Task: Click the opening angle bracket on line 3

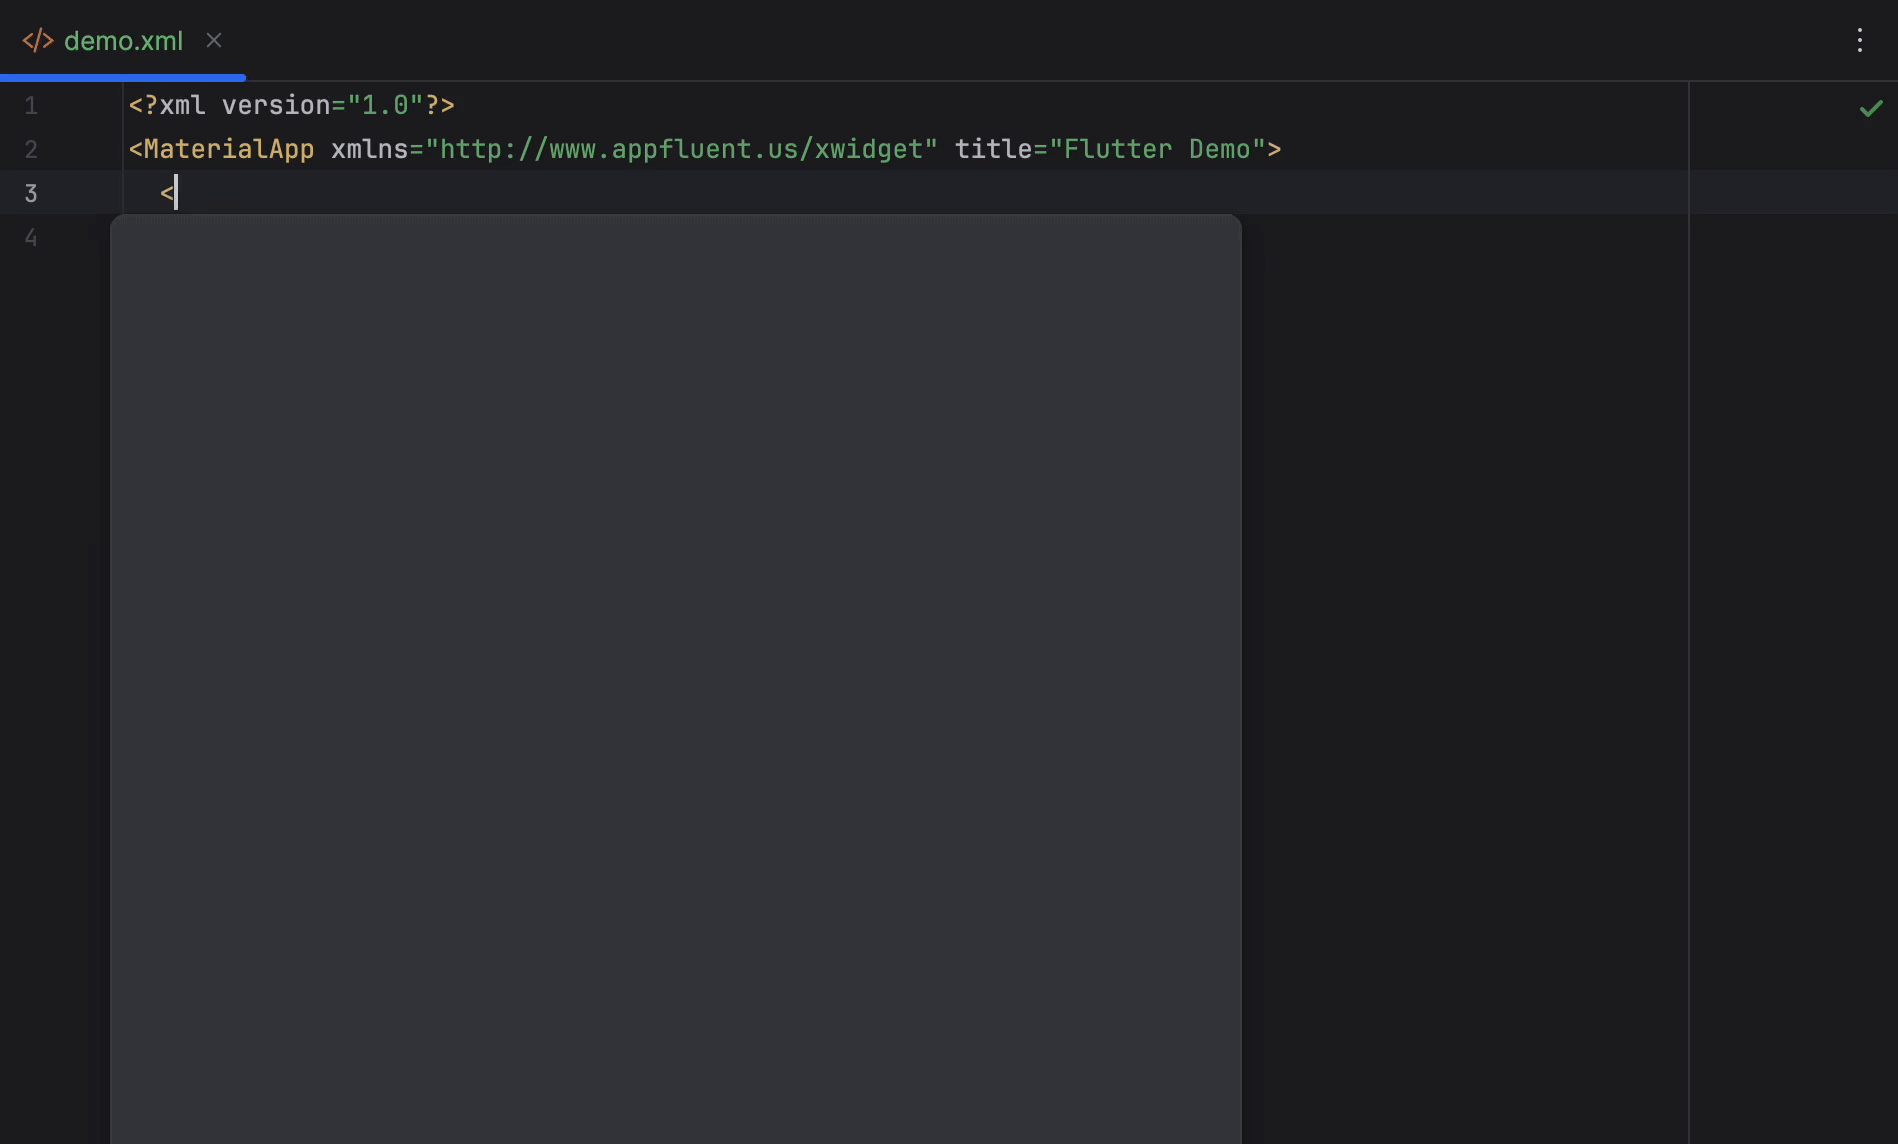Action: [x=166, y=194]
